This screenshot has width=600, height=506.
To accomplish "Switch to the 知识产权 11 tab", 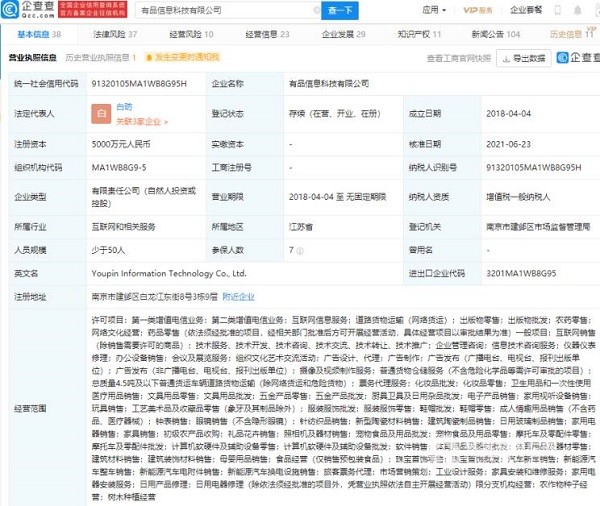I will click(419, 34).
